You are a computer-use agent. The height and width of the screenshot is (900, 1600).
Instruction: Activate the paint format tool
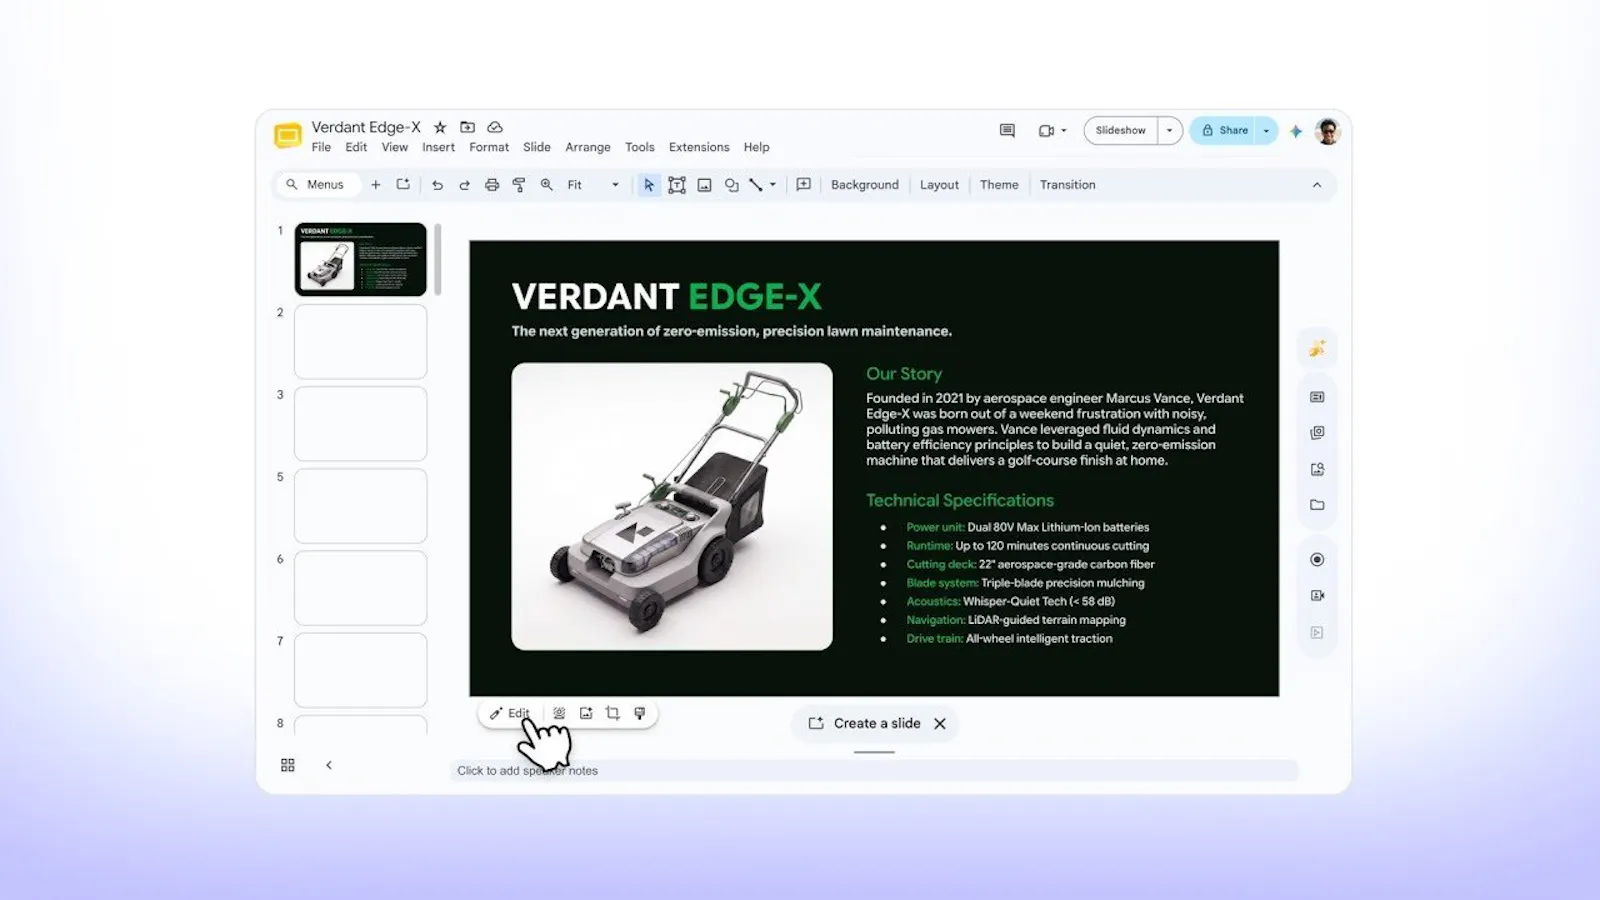click(519, 185)
